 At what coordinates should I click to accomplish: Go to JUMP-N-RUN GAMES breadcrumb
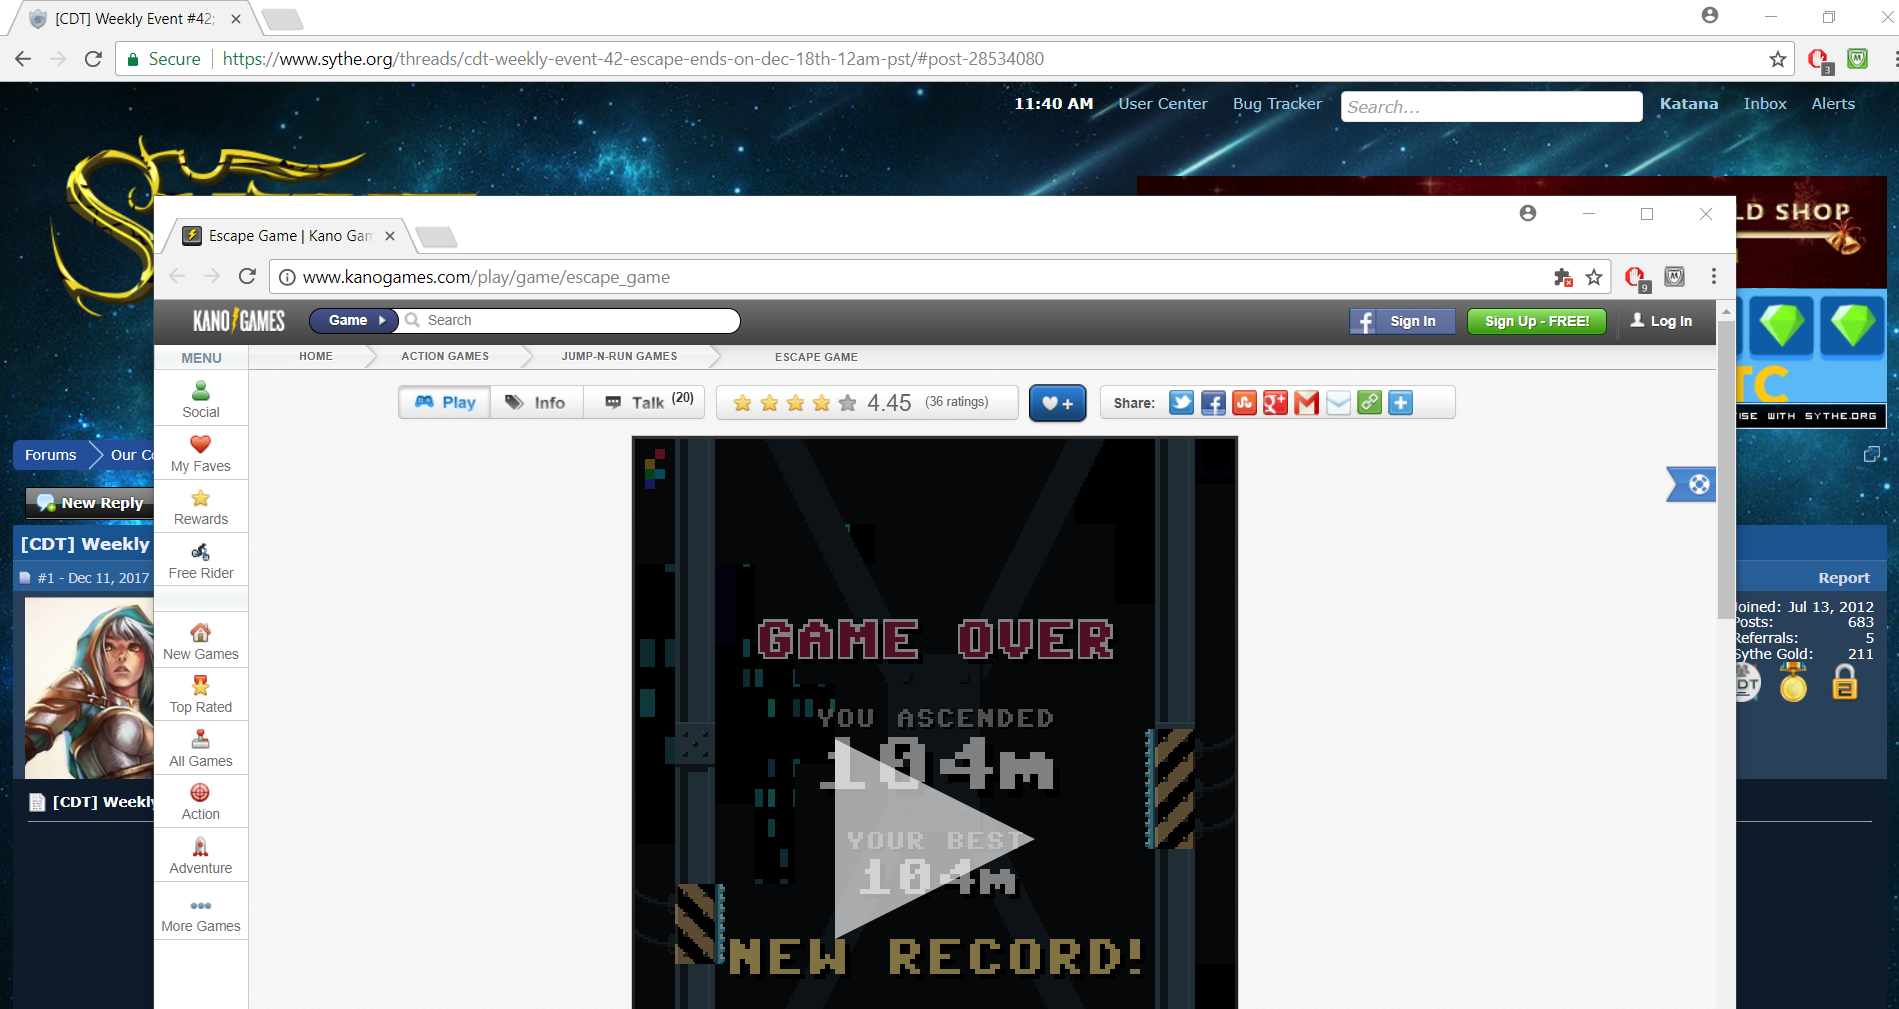[x=619, y=356]
